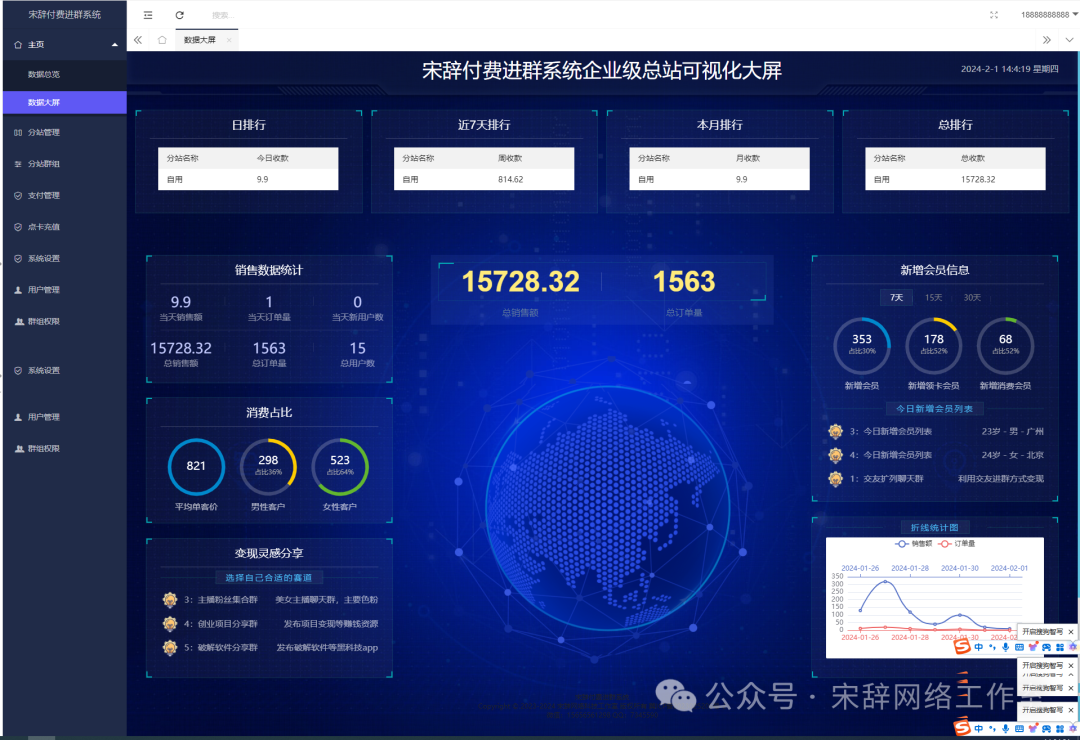Switch member stats to 15天 view

pos(933,297)
